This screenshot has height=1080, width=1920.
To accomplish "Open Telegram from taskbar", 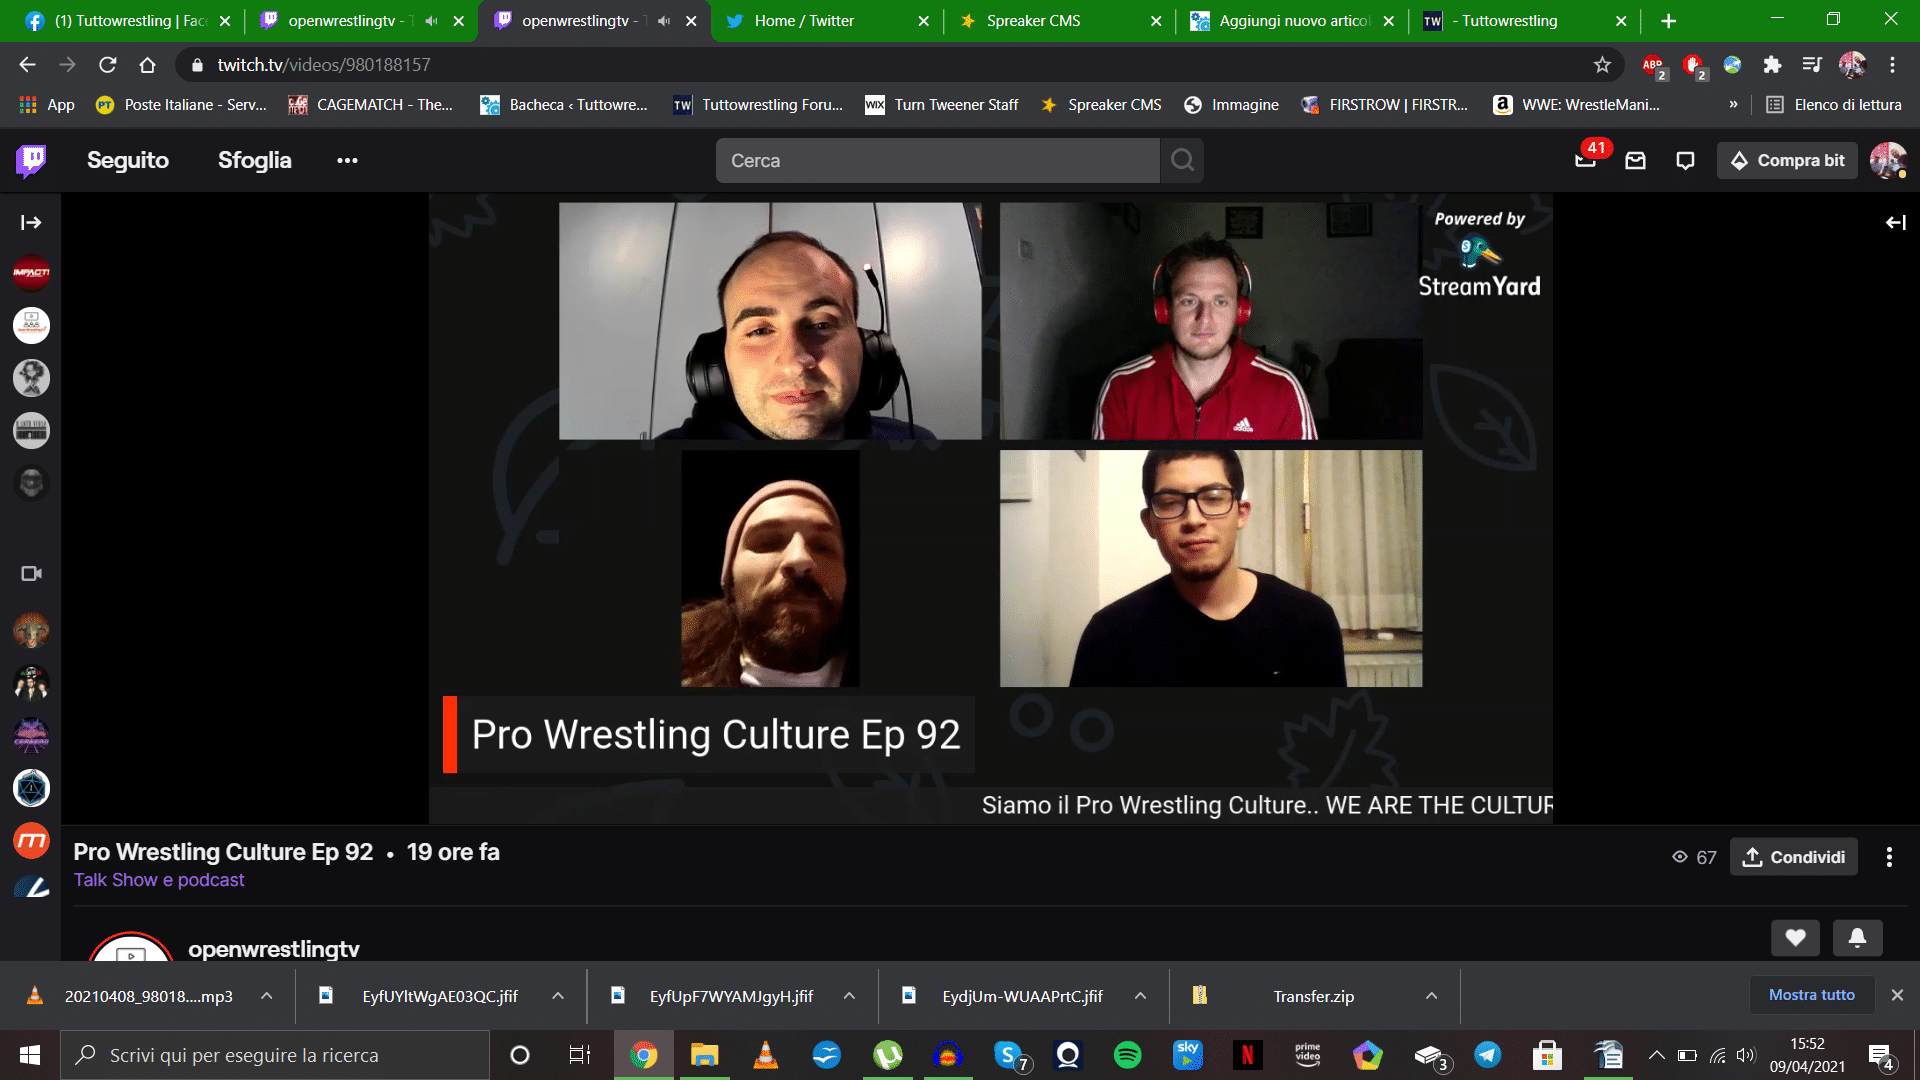I will click(x=1487, y=1055).
